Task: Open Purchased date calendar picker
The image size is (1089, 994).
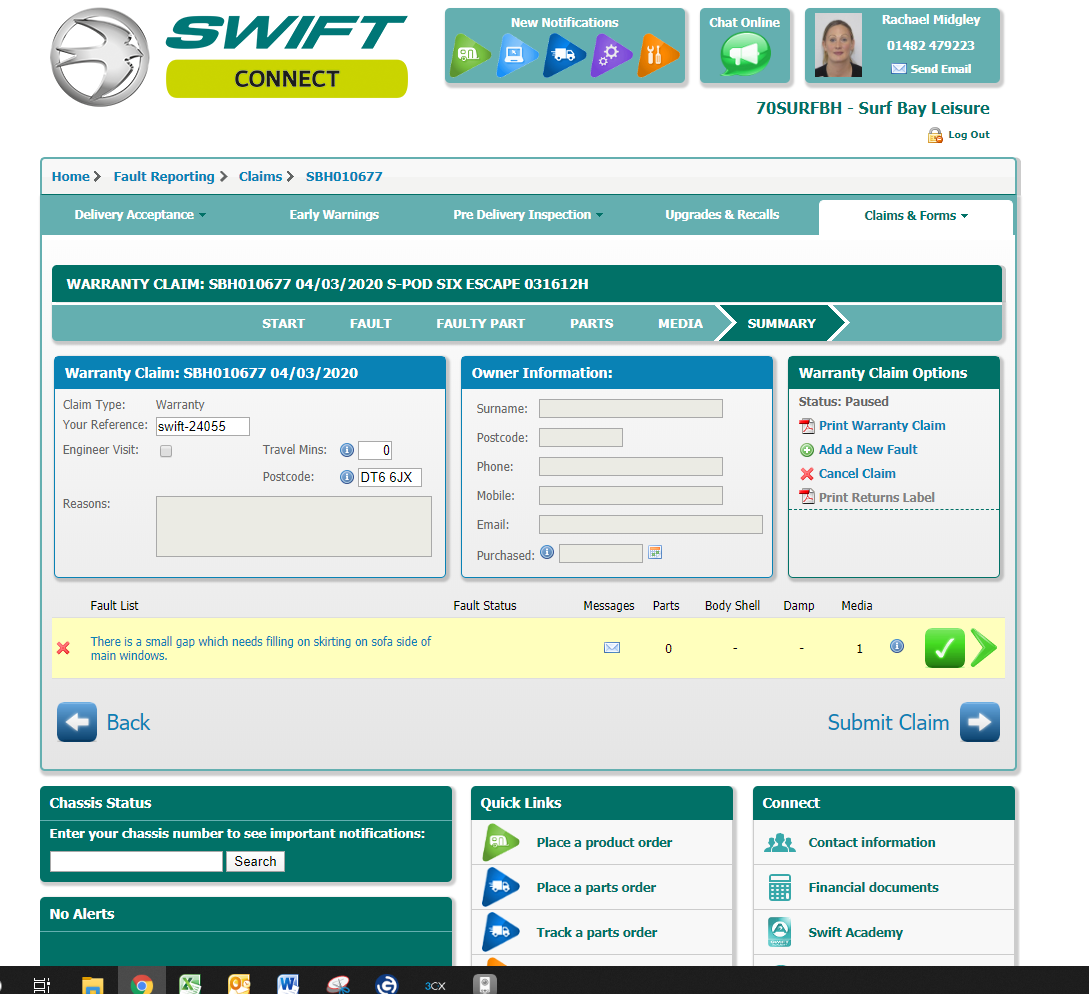Action: point(655,552)
